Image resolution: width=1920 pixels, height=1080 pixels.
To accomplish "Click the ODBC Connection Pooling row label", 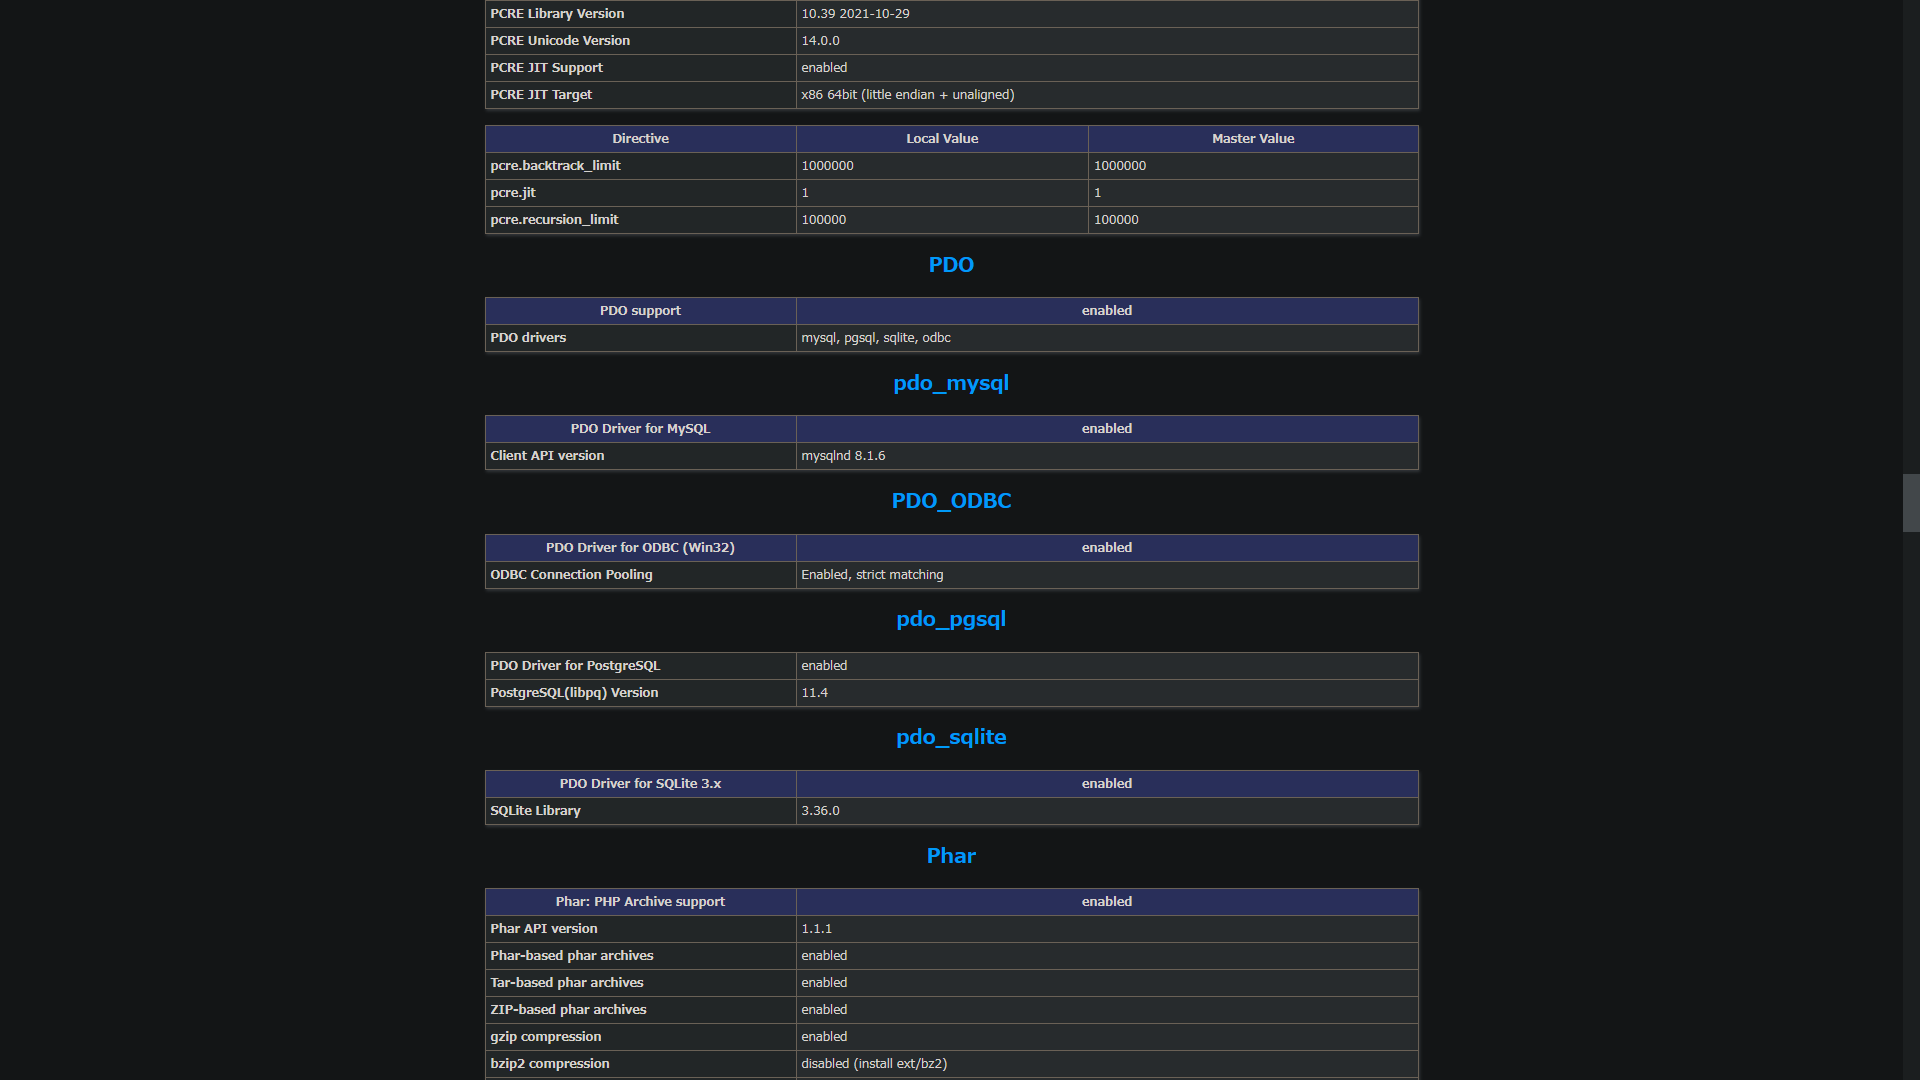I will tap(571, 575).
